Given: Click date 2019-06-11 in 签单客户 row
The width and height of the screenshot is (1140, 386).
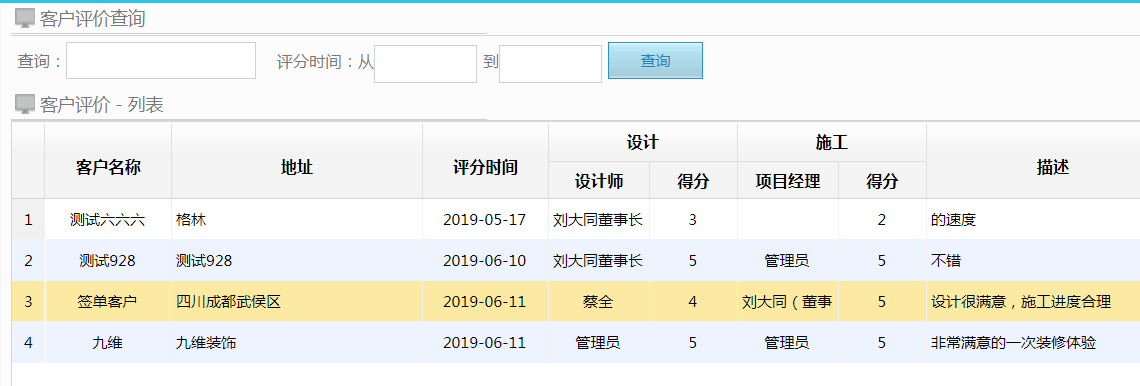Looking at the screenshot, I should [484, 301].
